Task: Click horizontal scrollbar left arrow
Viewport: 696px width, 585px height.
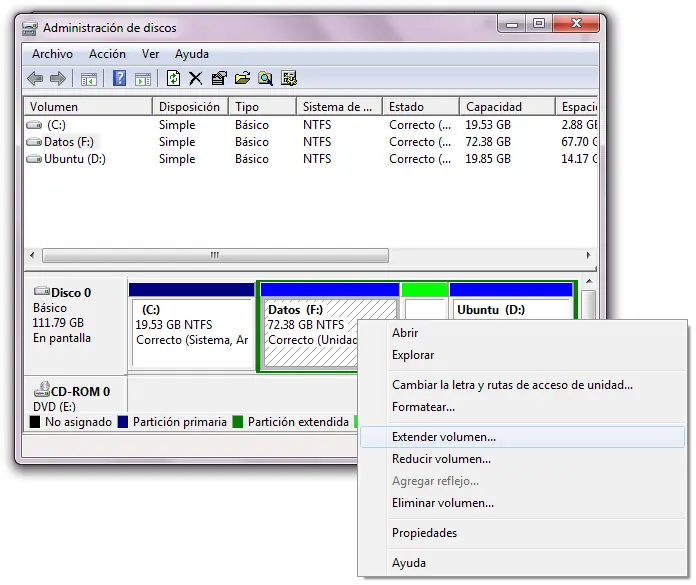Action: tap(32, 255)
